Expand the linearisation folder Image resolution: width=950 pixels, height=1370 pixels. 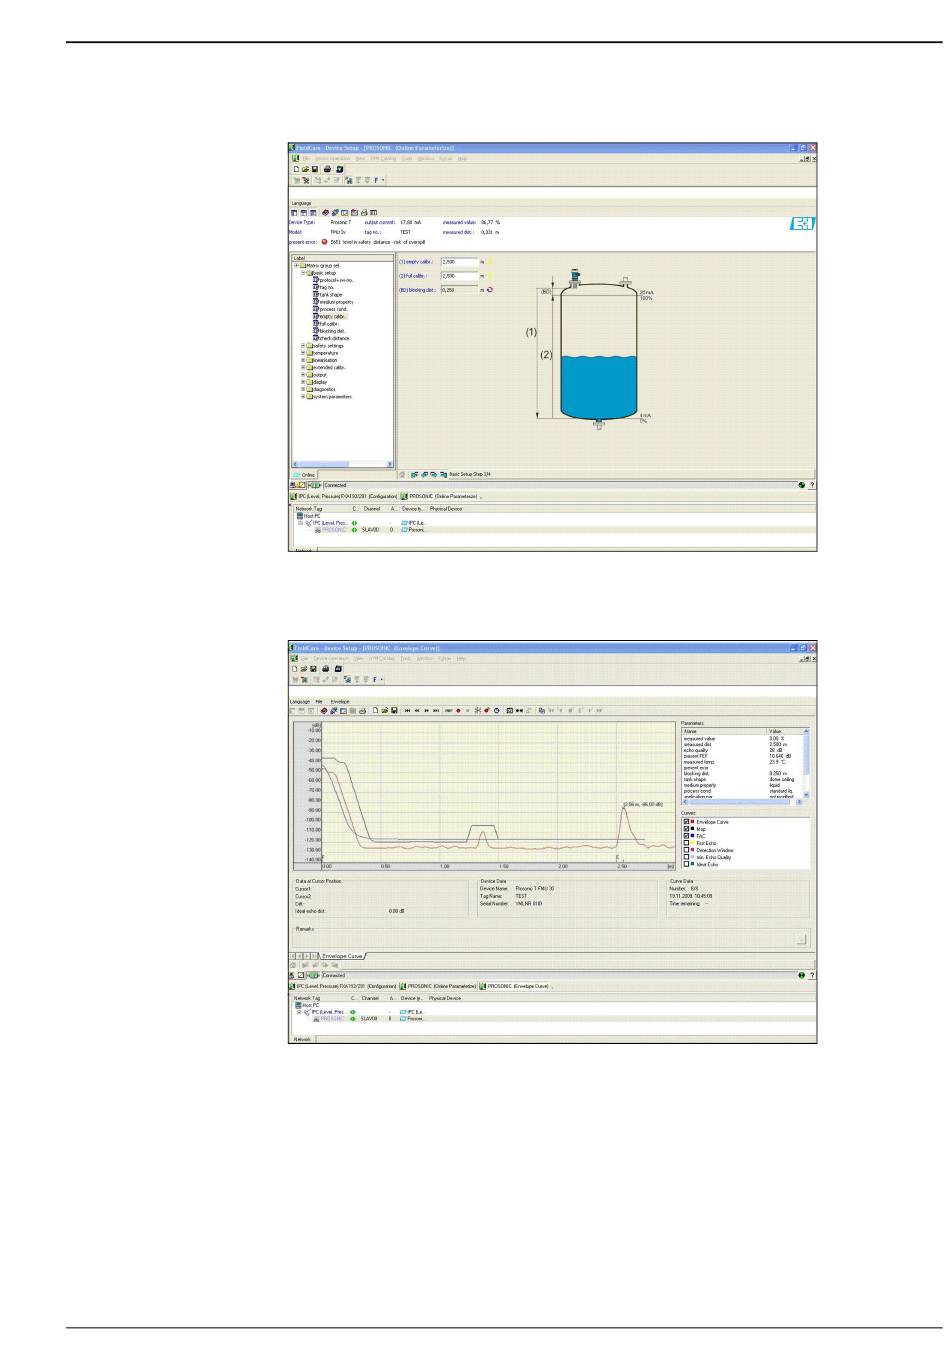point(303,360)
